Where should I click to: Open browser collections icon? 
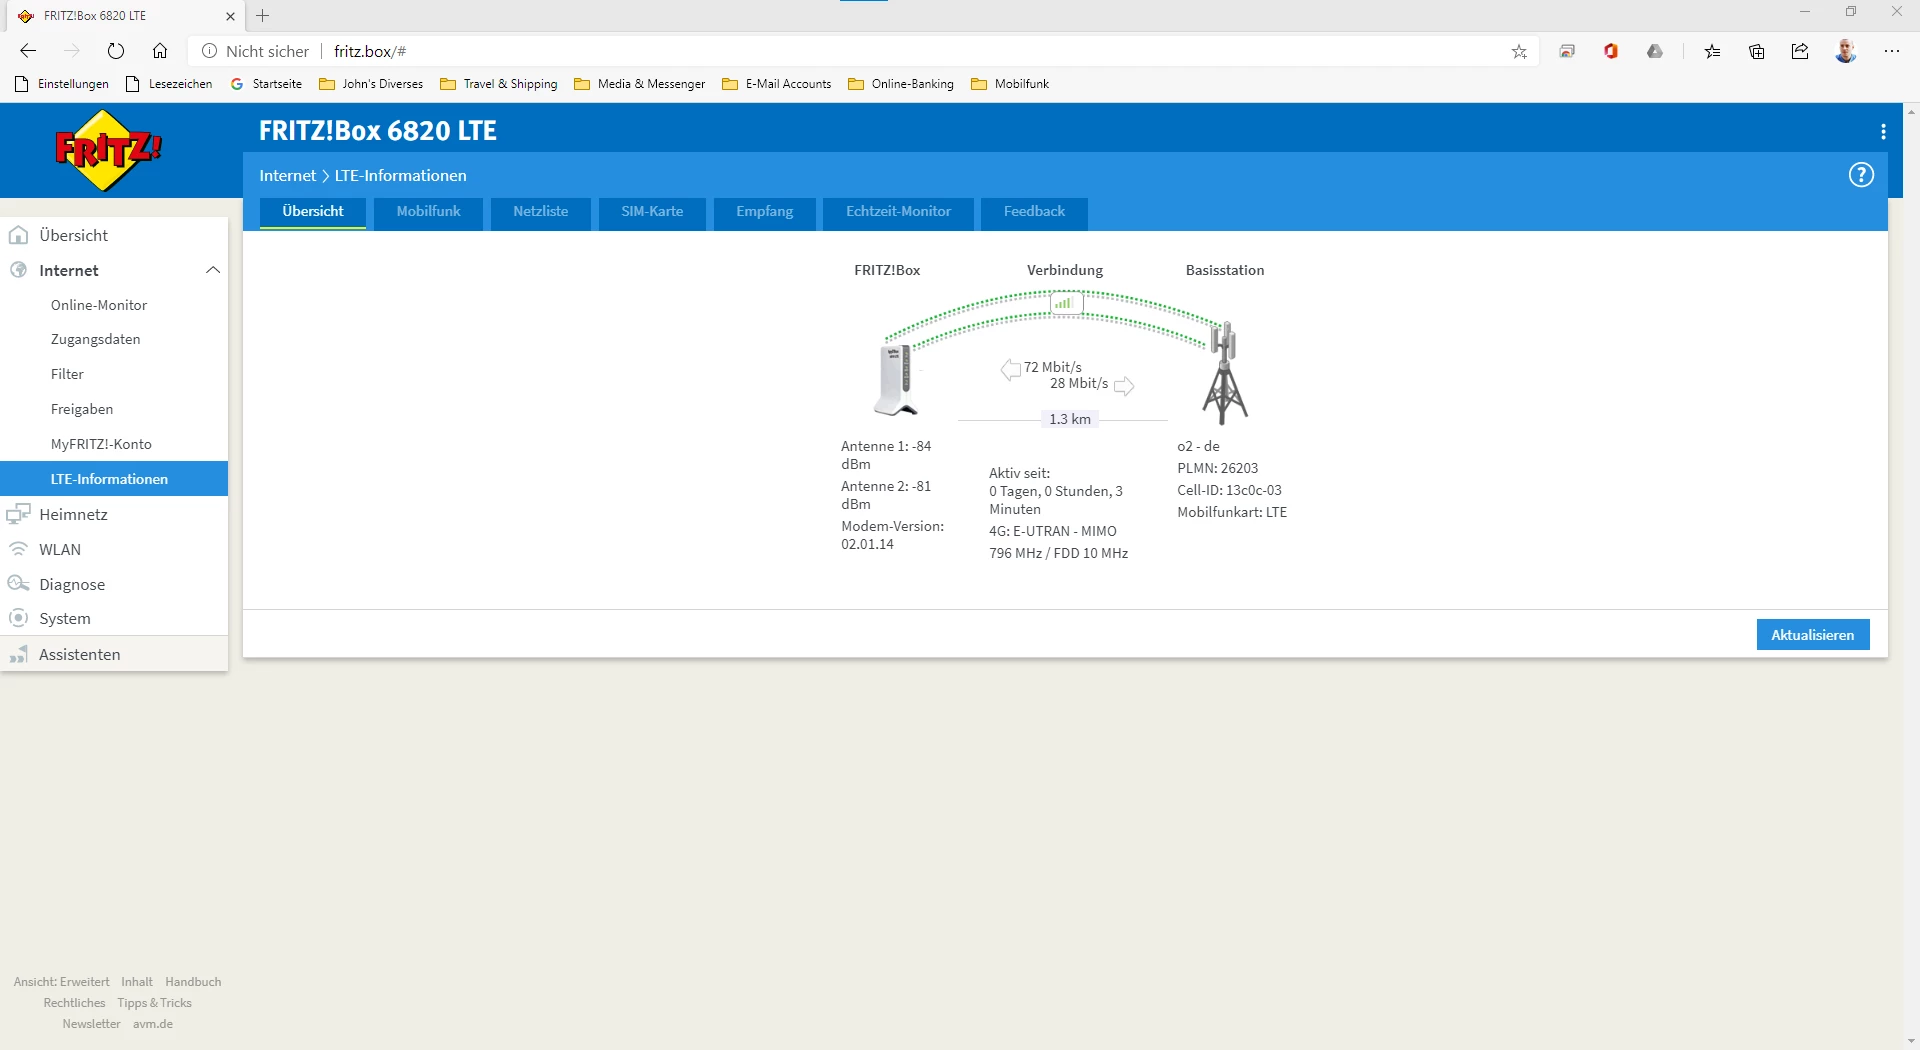(x=1757, y=51)
